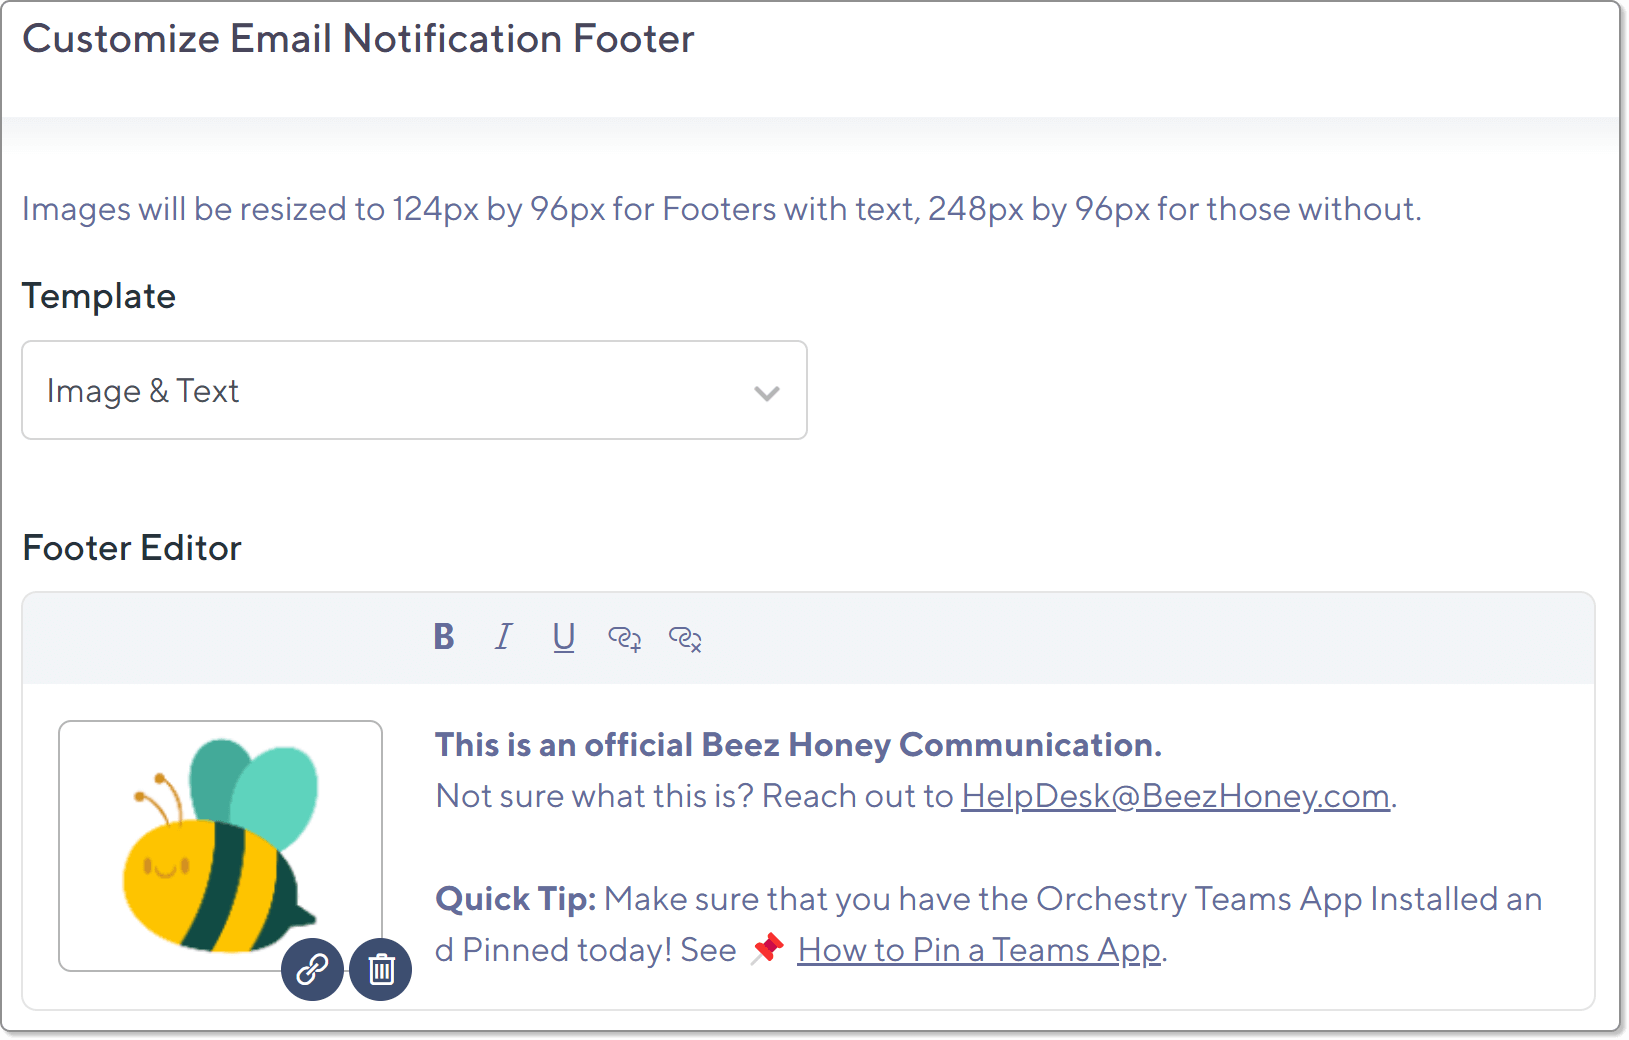Image resolution: width=1629 pixels, height=1040 pixels.
Task: Toggle underline formatting in the toolbar
Action: pos(564,637)
